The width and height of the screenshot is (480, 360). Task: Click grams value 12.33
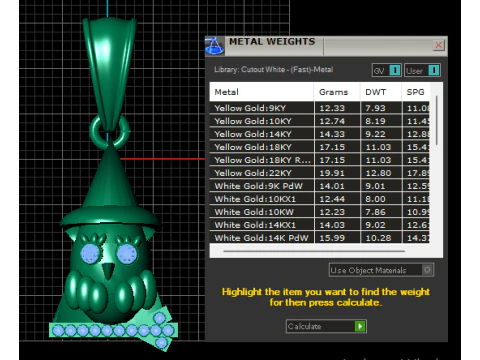[x=332, y=108]
